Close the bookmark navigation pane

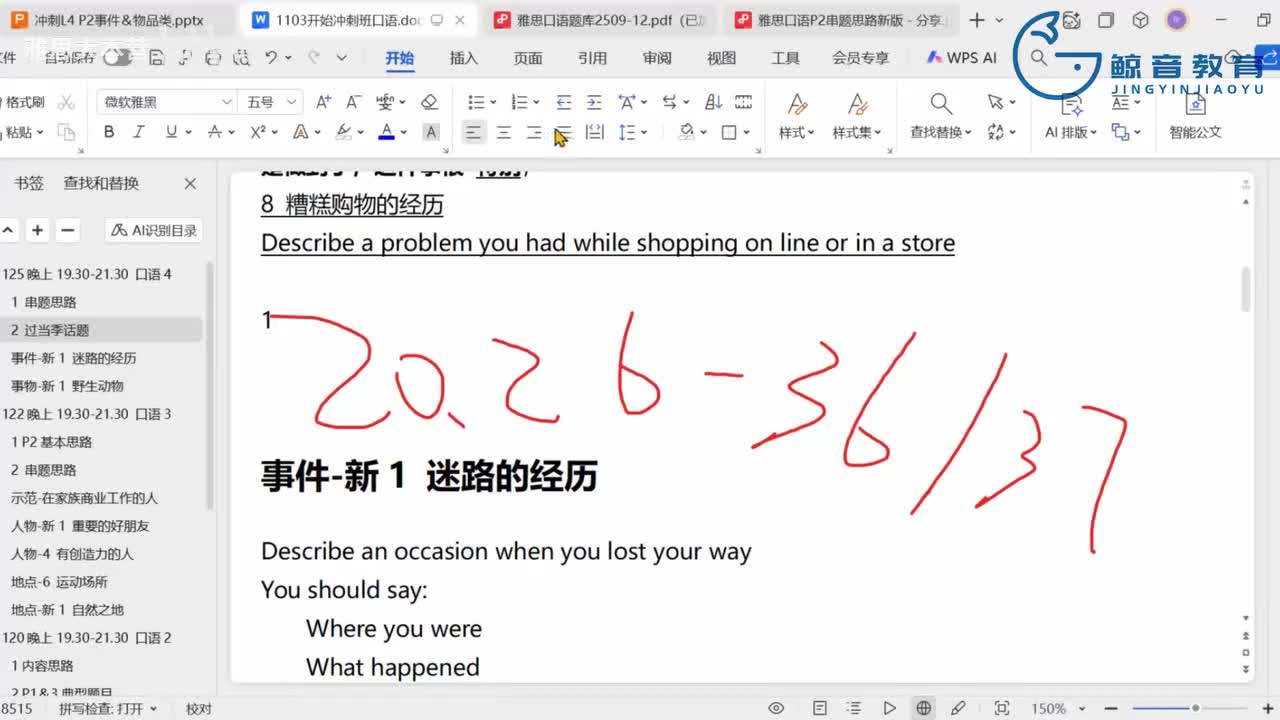[190, 183]
